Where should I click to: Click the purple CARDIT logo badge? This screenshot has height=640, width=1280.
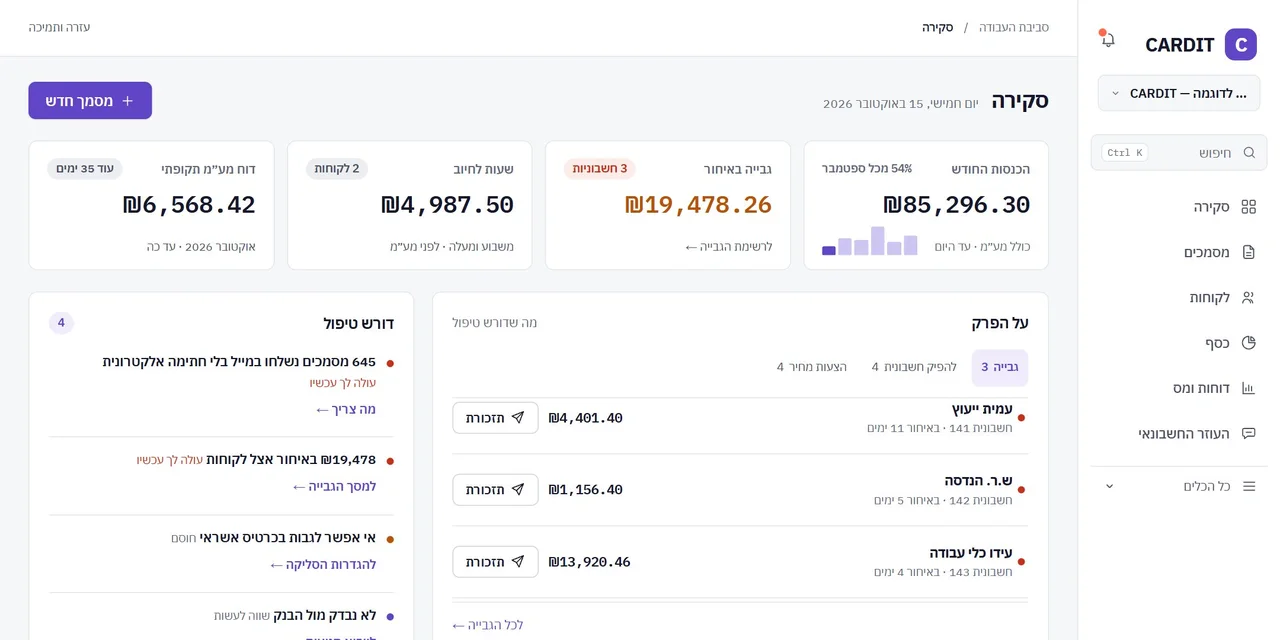point(1241,45)
